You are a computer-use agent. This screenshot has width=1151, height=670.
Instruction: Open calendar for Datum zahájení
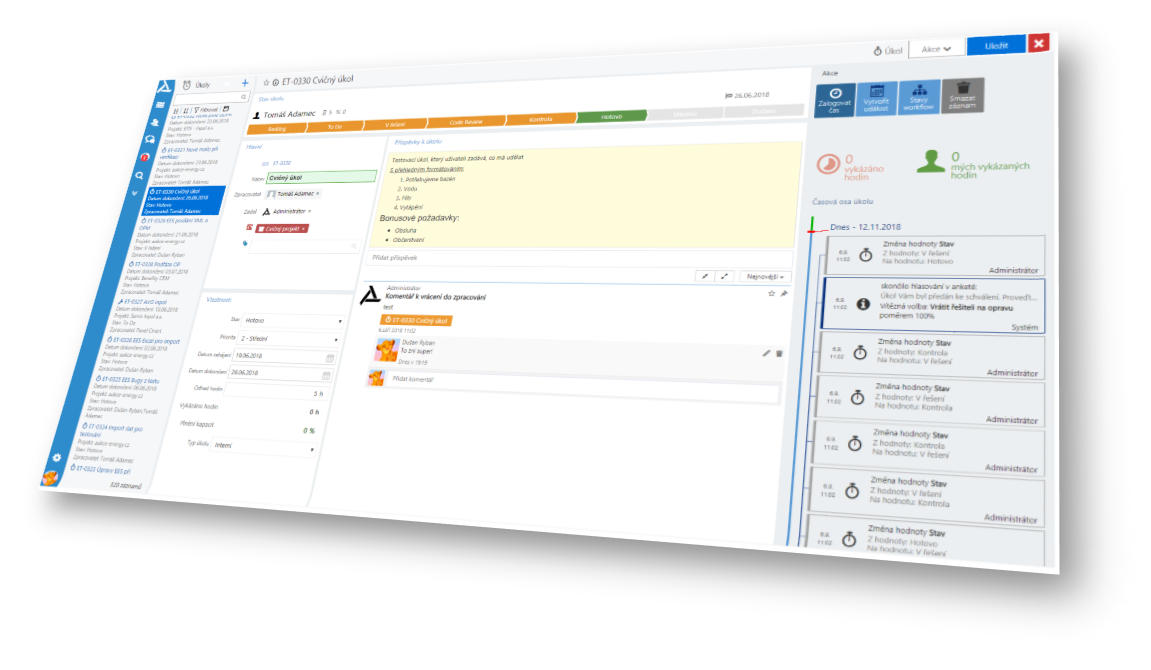point(330,358)
